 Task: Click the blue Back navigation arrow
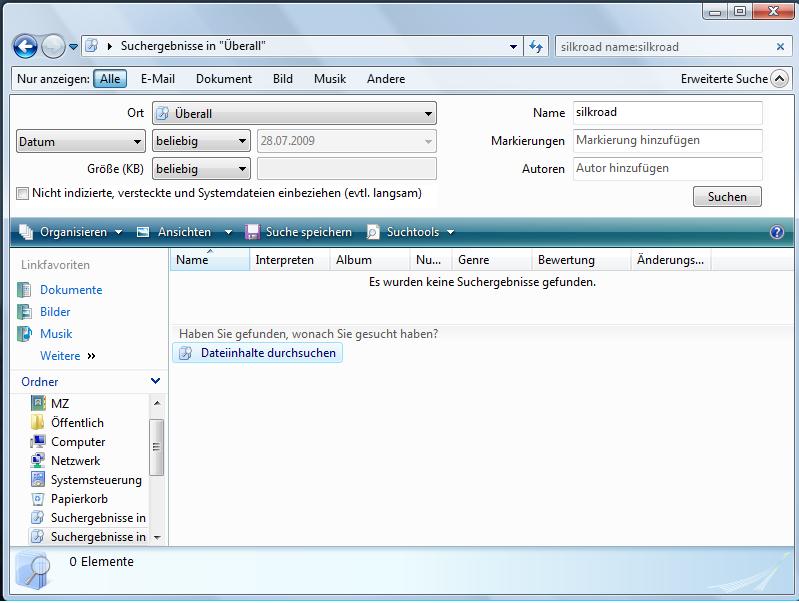(25, 46)
